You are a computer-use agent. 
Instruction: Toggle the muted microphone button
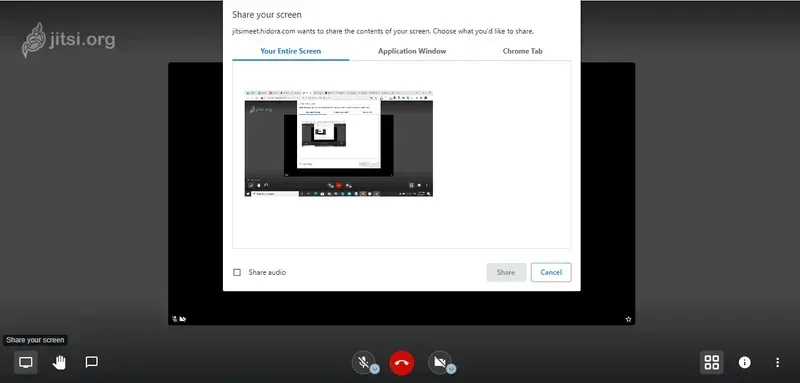pyautogui.click(x=363, y=363)
